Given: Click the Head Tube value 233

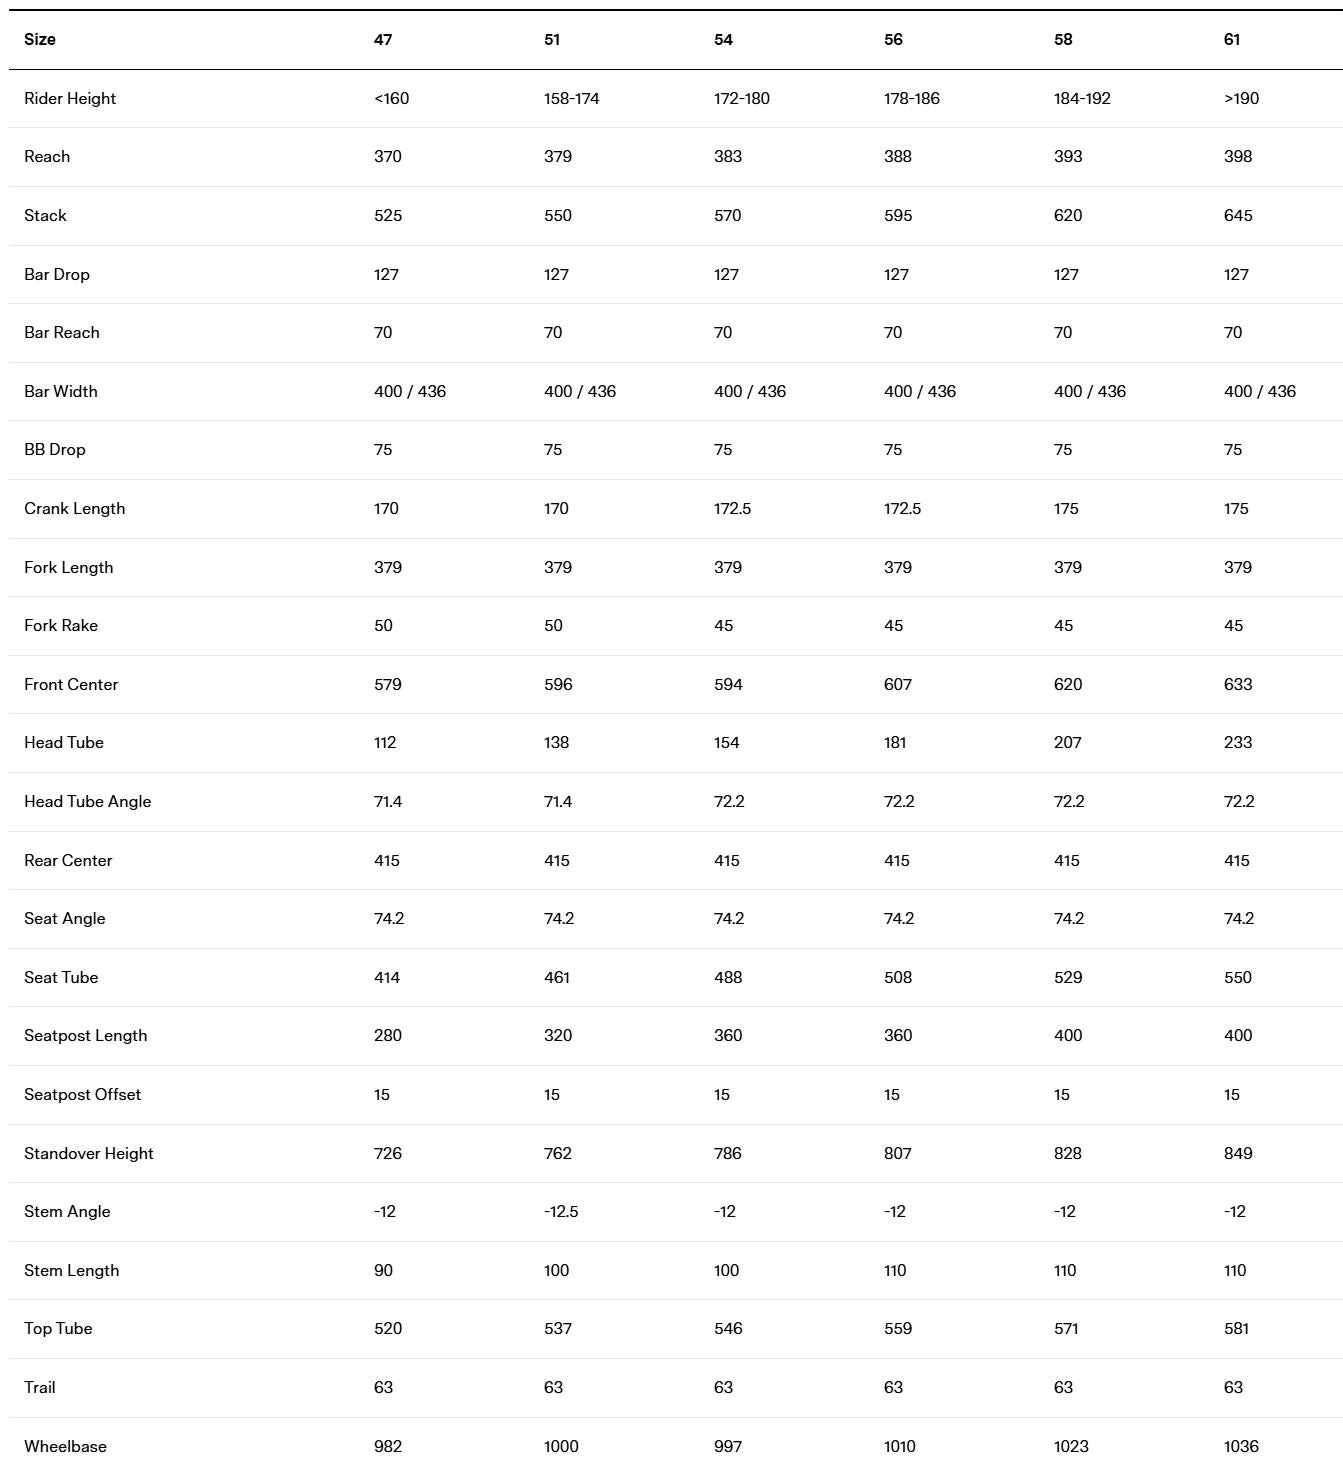Looking at the screenshot, I should tap(1238, 742).
